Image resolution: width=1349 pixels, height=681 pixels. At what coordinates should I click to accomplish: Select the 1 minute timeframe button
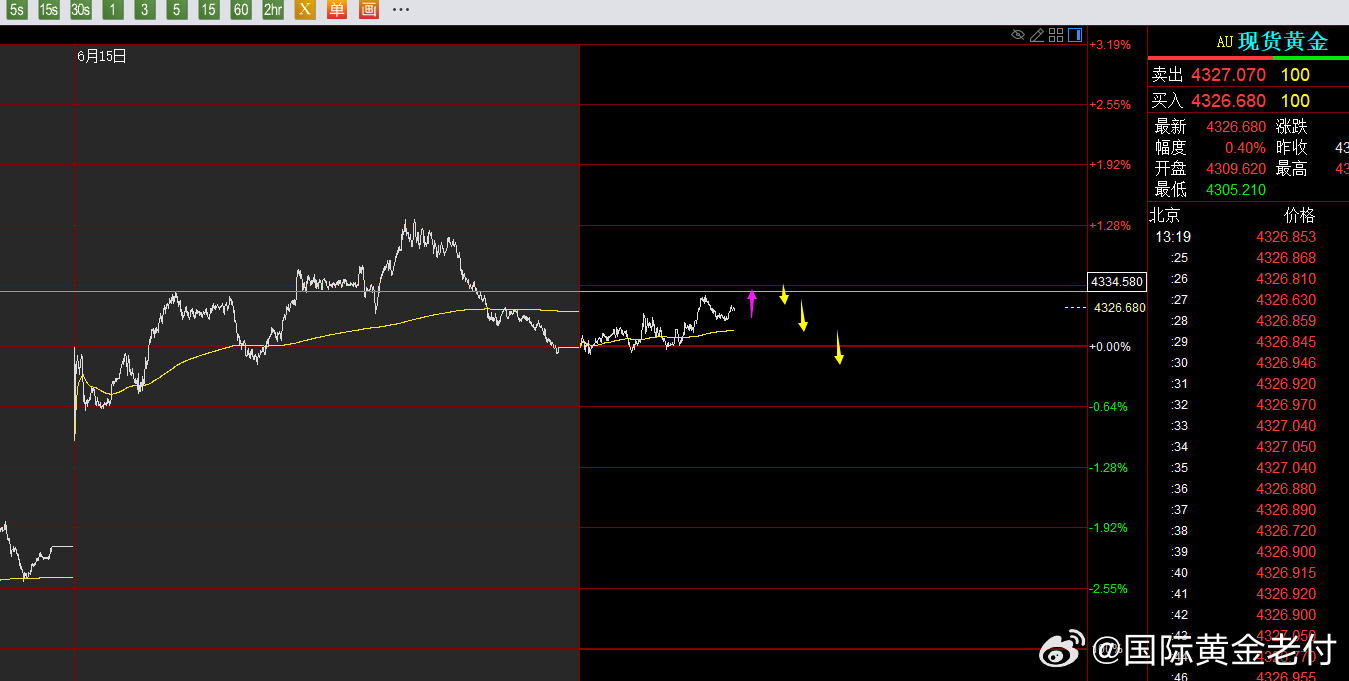(x=113, y=10)
